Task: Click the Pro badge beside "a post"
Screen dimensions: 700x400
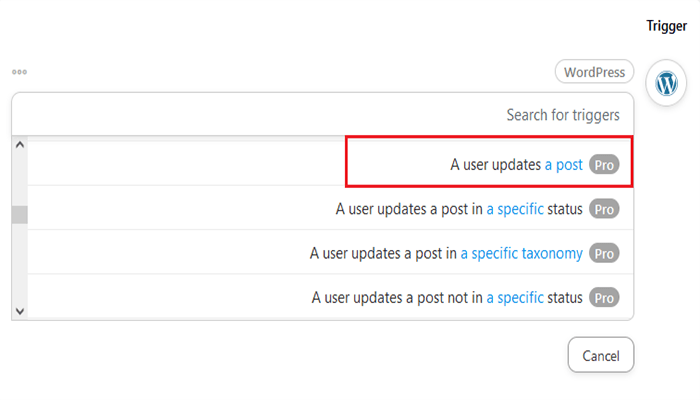Action: 604,165
